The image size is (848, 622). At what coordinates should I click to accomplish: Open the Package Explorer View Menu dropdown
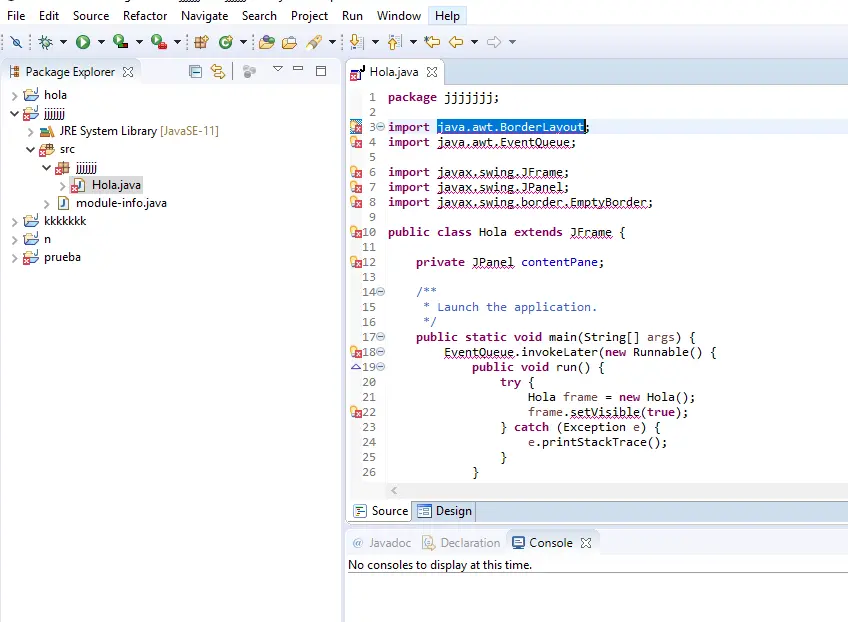278,70
